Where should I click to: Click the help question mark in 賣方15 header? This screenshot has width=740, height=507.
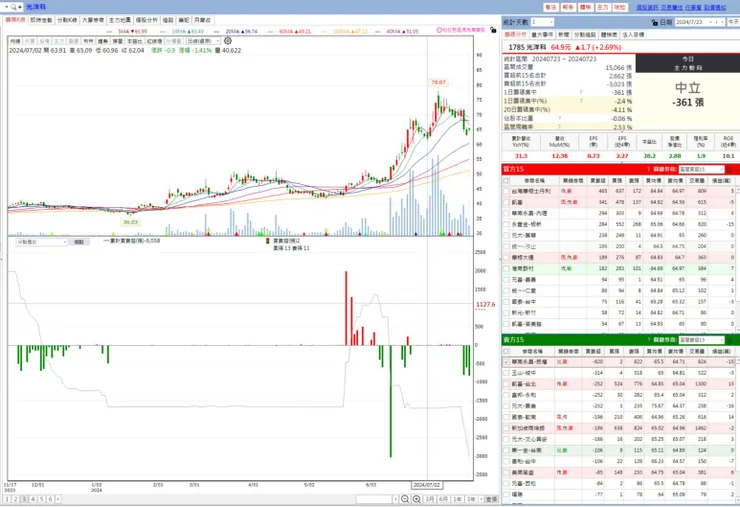[x=648, y=340]
